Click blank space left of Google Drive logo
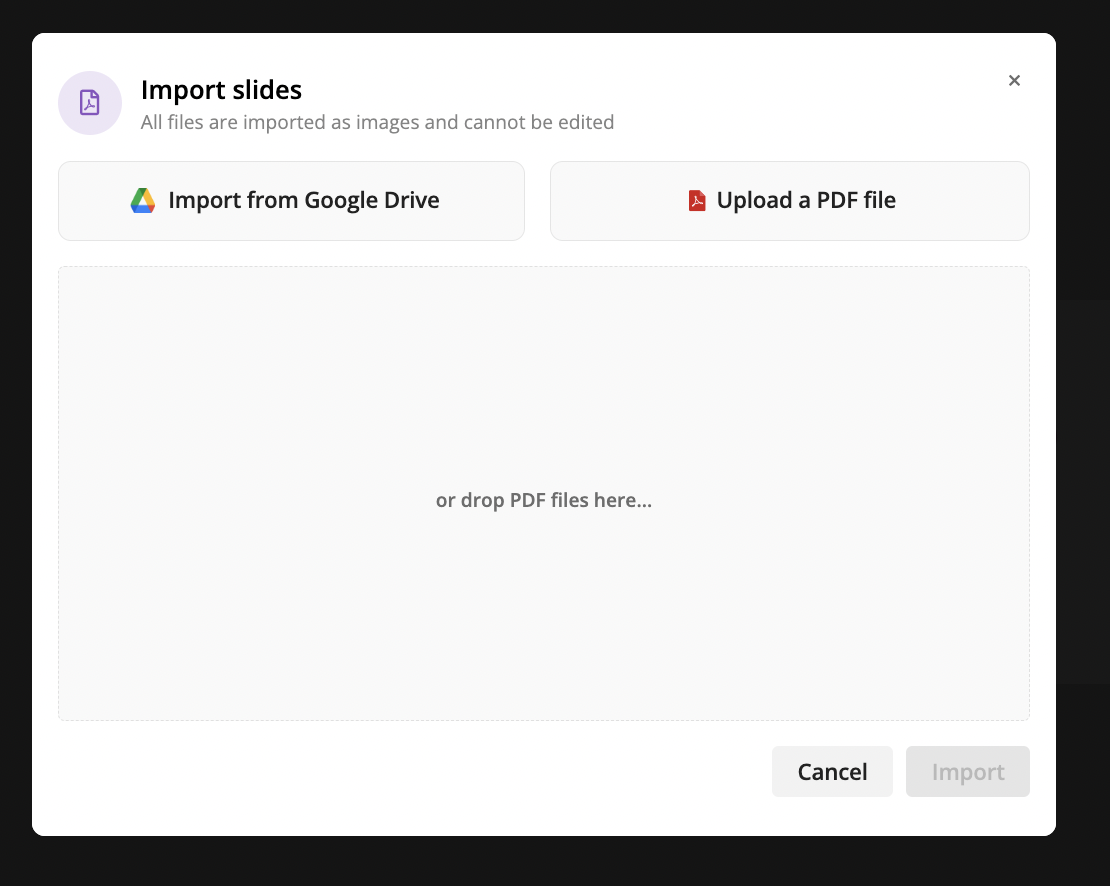This screenshot has width=1110, height=886. tap(92, 201)
